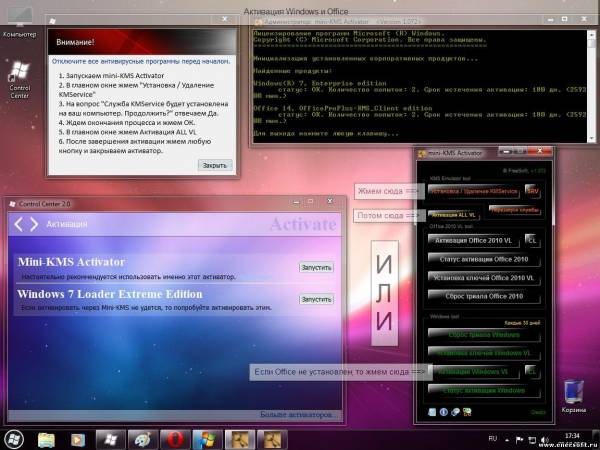This screenshot has width=600, height=450.
Task: Click Закрыть in the Внимание dialog
Action: (x=215, y=165)
